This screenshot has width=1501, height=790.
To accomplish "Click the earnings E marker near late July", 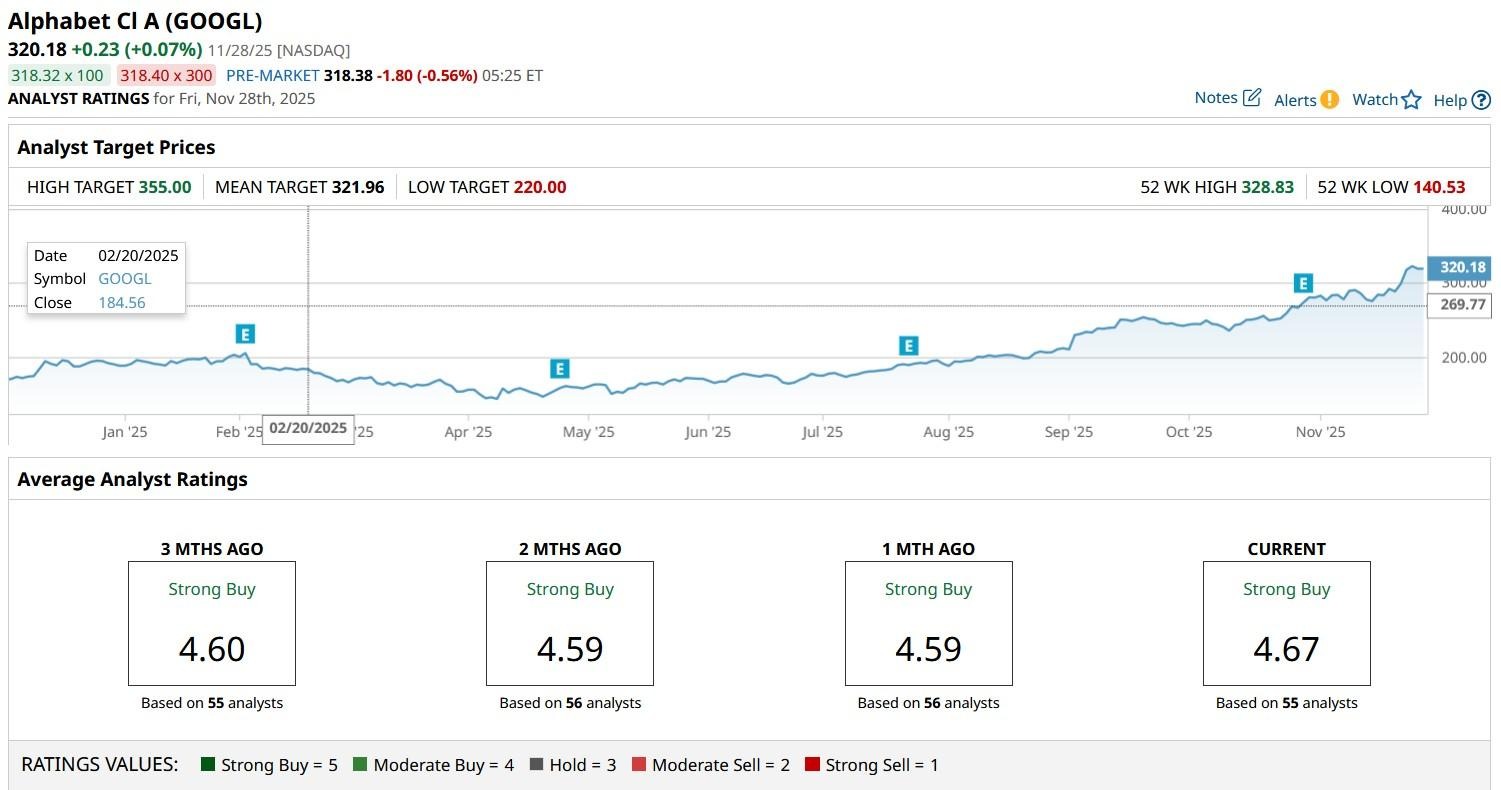I will pos(908,346).
